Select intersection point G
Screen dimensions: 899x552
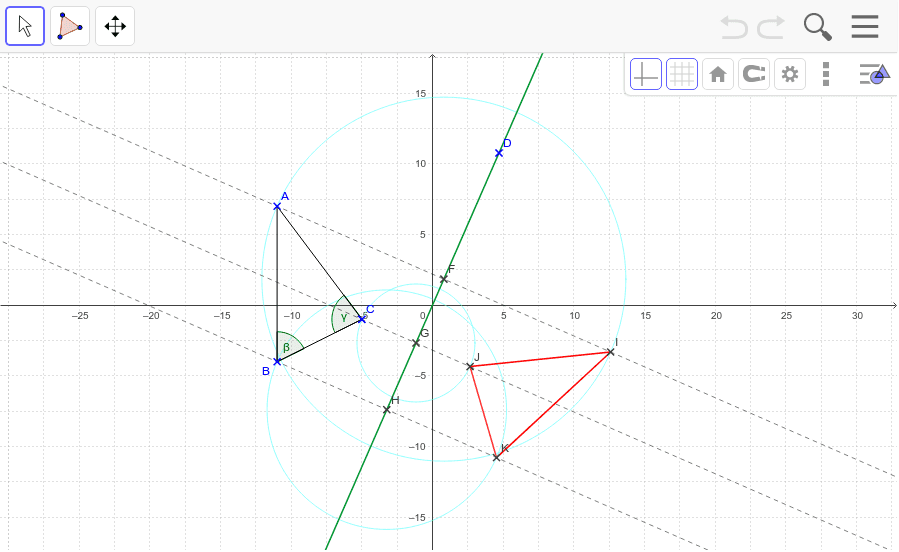coord(416,343)
